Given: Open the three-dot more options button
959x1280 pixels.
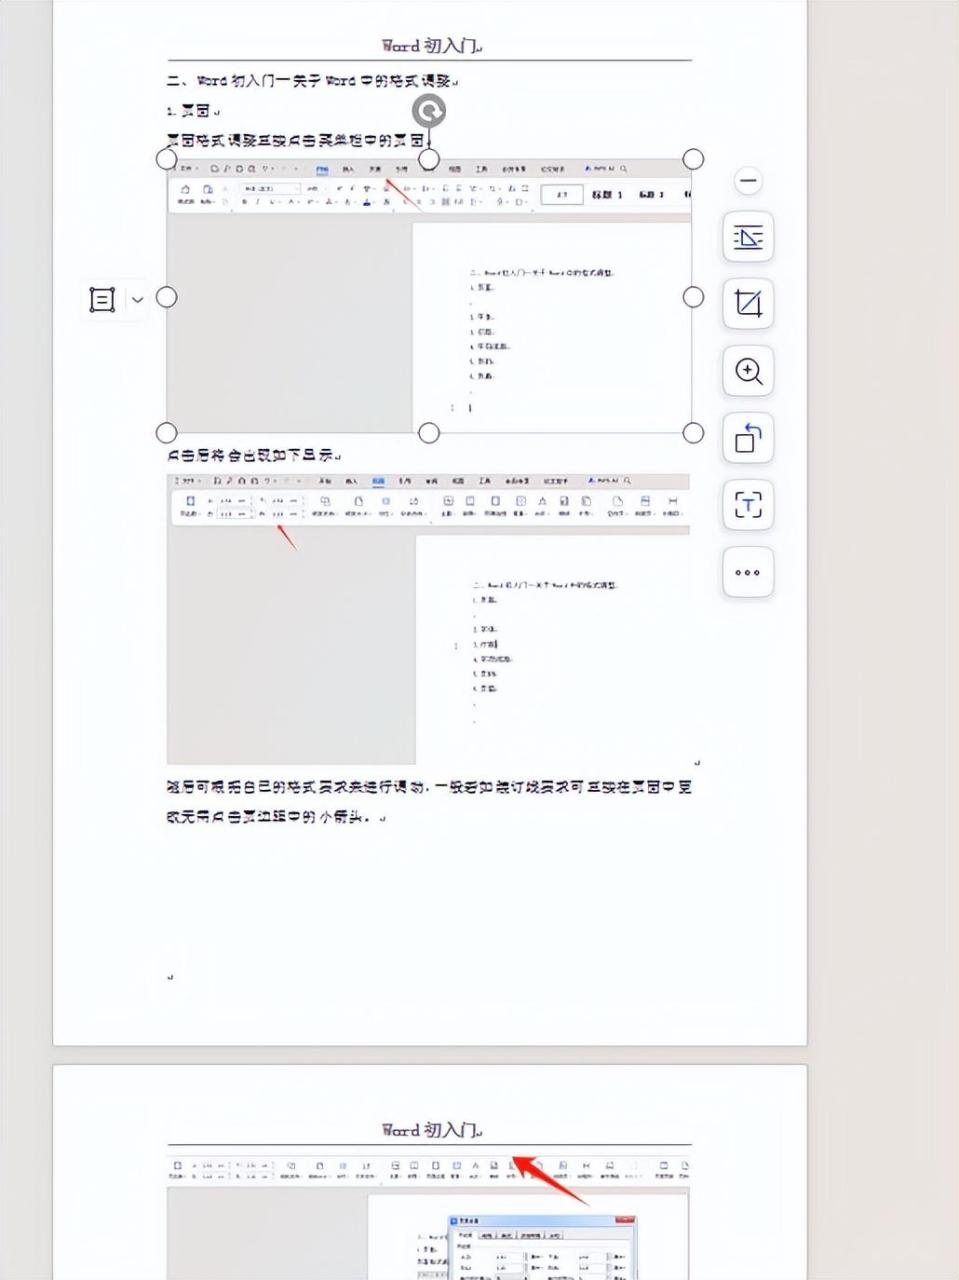Looking at the screenshot, I should point(748,572).
